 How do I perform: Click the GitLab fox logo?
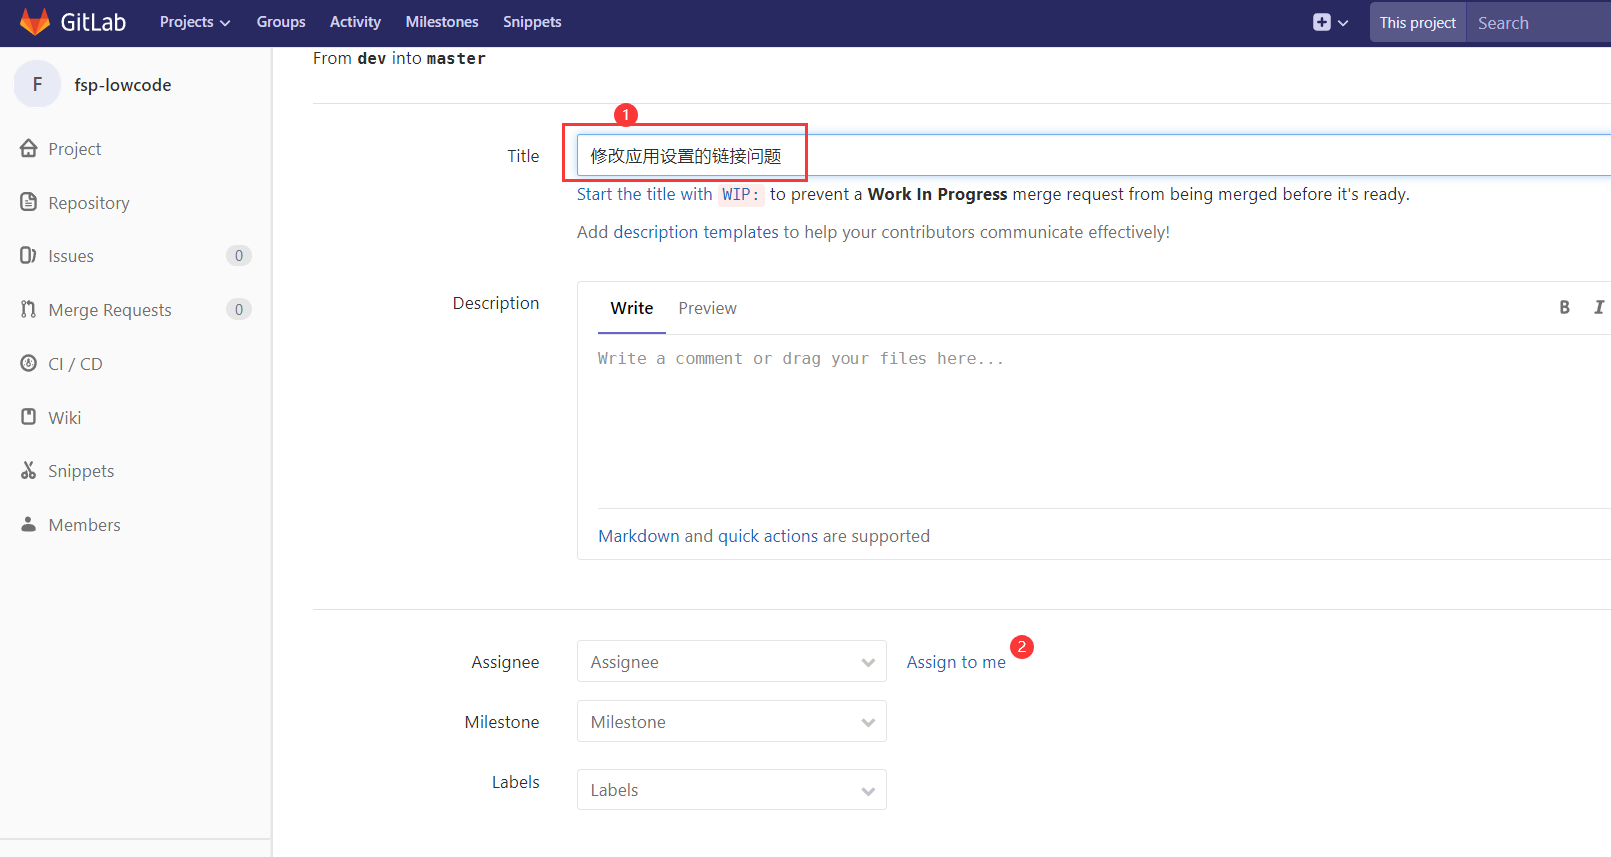(35, 22)
